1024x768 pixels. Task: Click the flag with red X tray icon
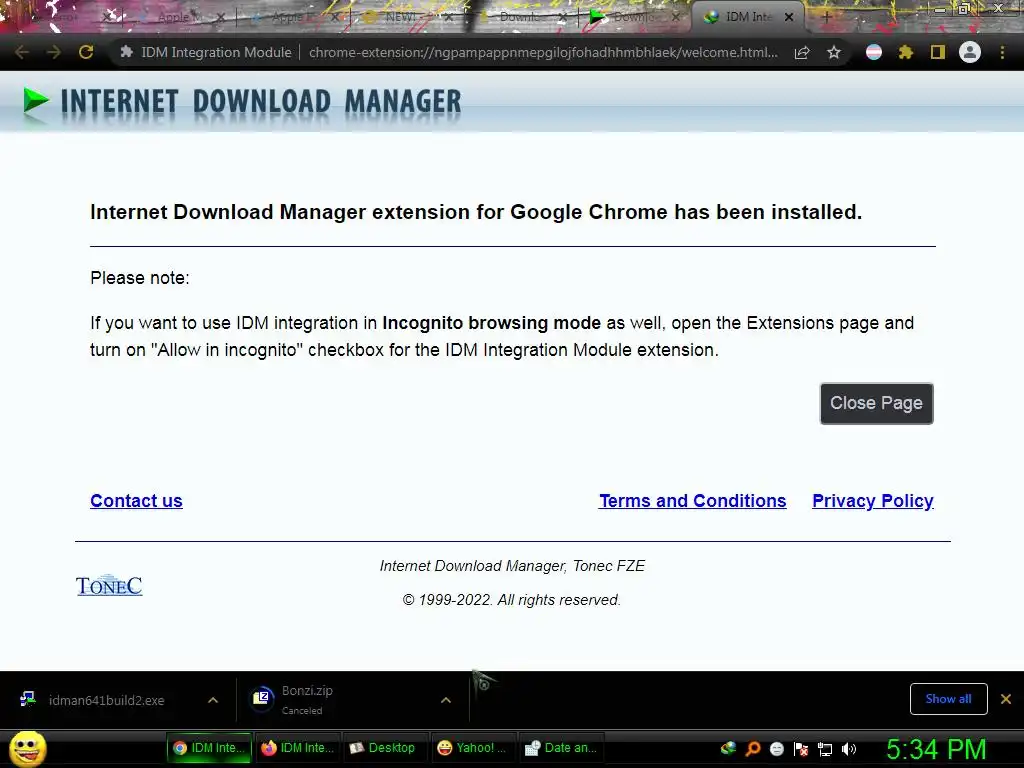point(801,748)
